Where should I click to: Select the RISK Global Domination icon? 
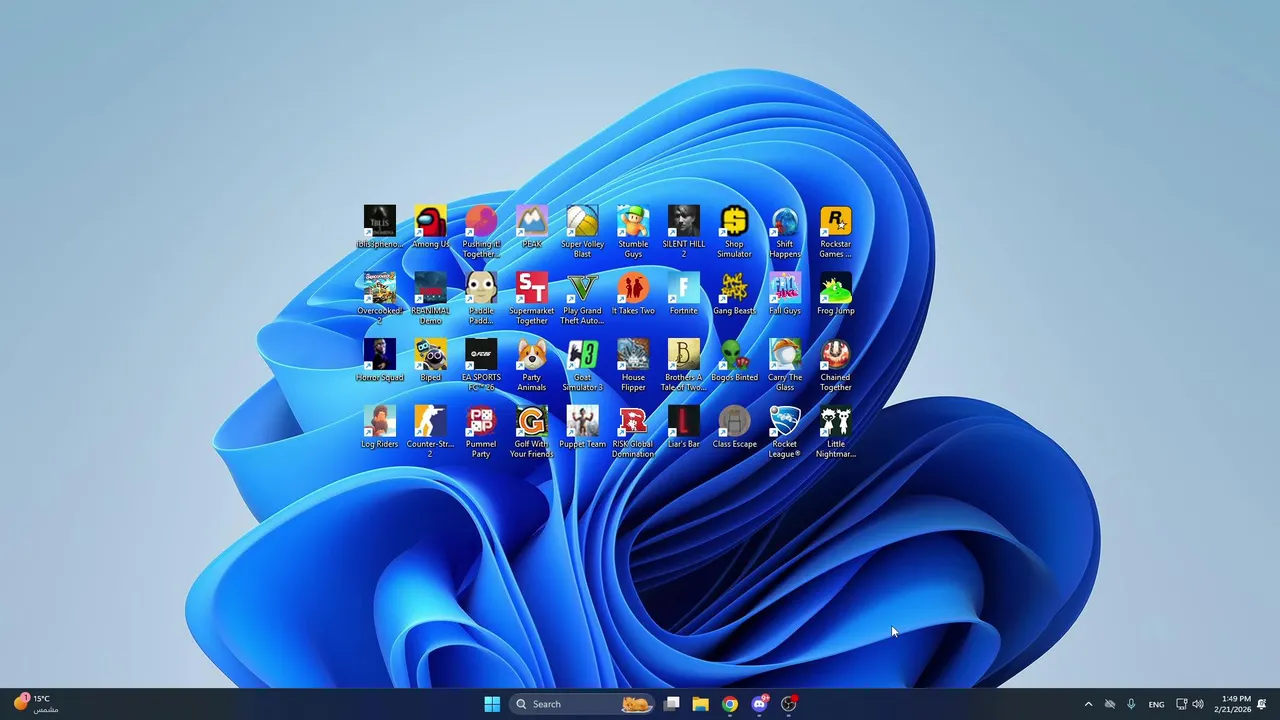[633, 432]
